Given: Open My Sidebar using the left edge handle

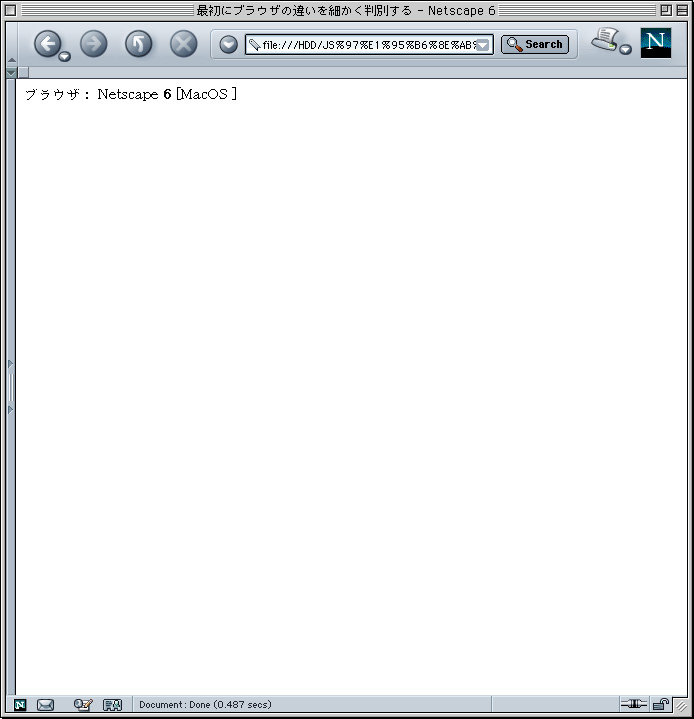Looking at the screenshot, I should coord(11,387).
